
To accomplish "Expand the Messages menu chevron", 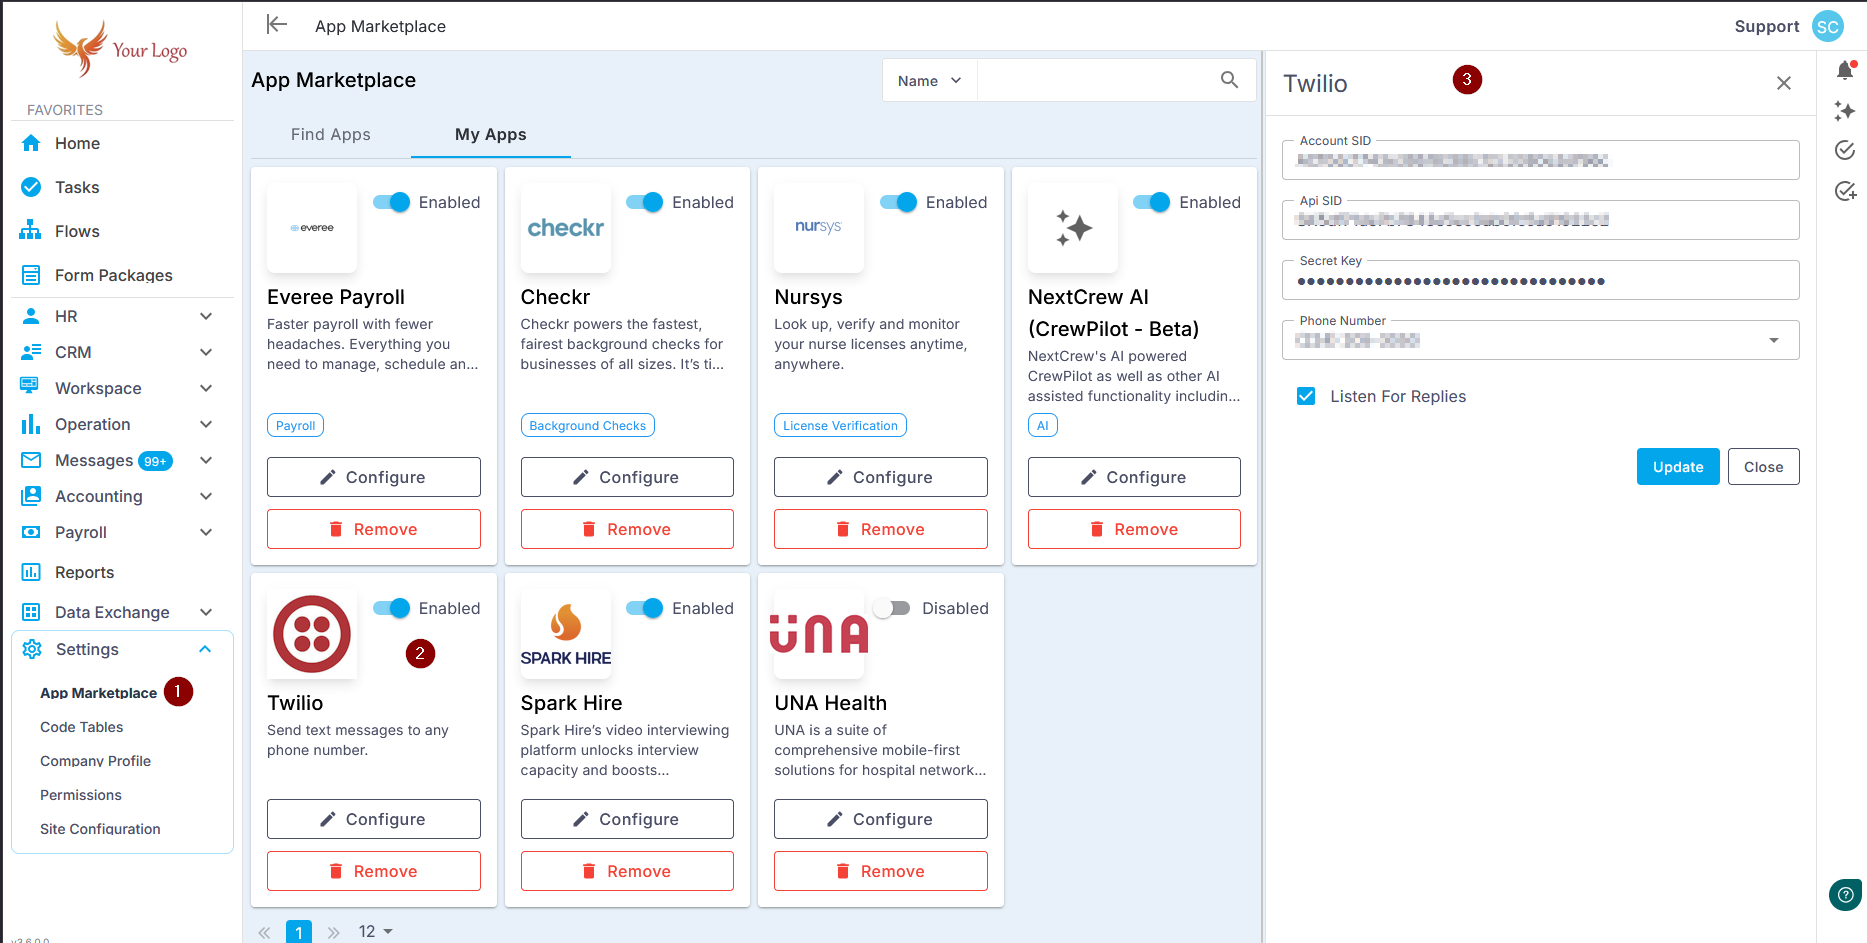I will point(206,460).
